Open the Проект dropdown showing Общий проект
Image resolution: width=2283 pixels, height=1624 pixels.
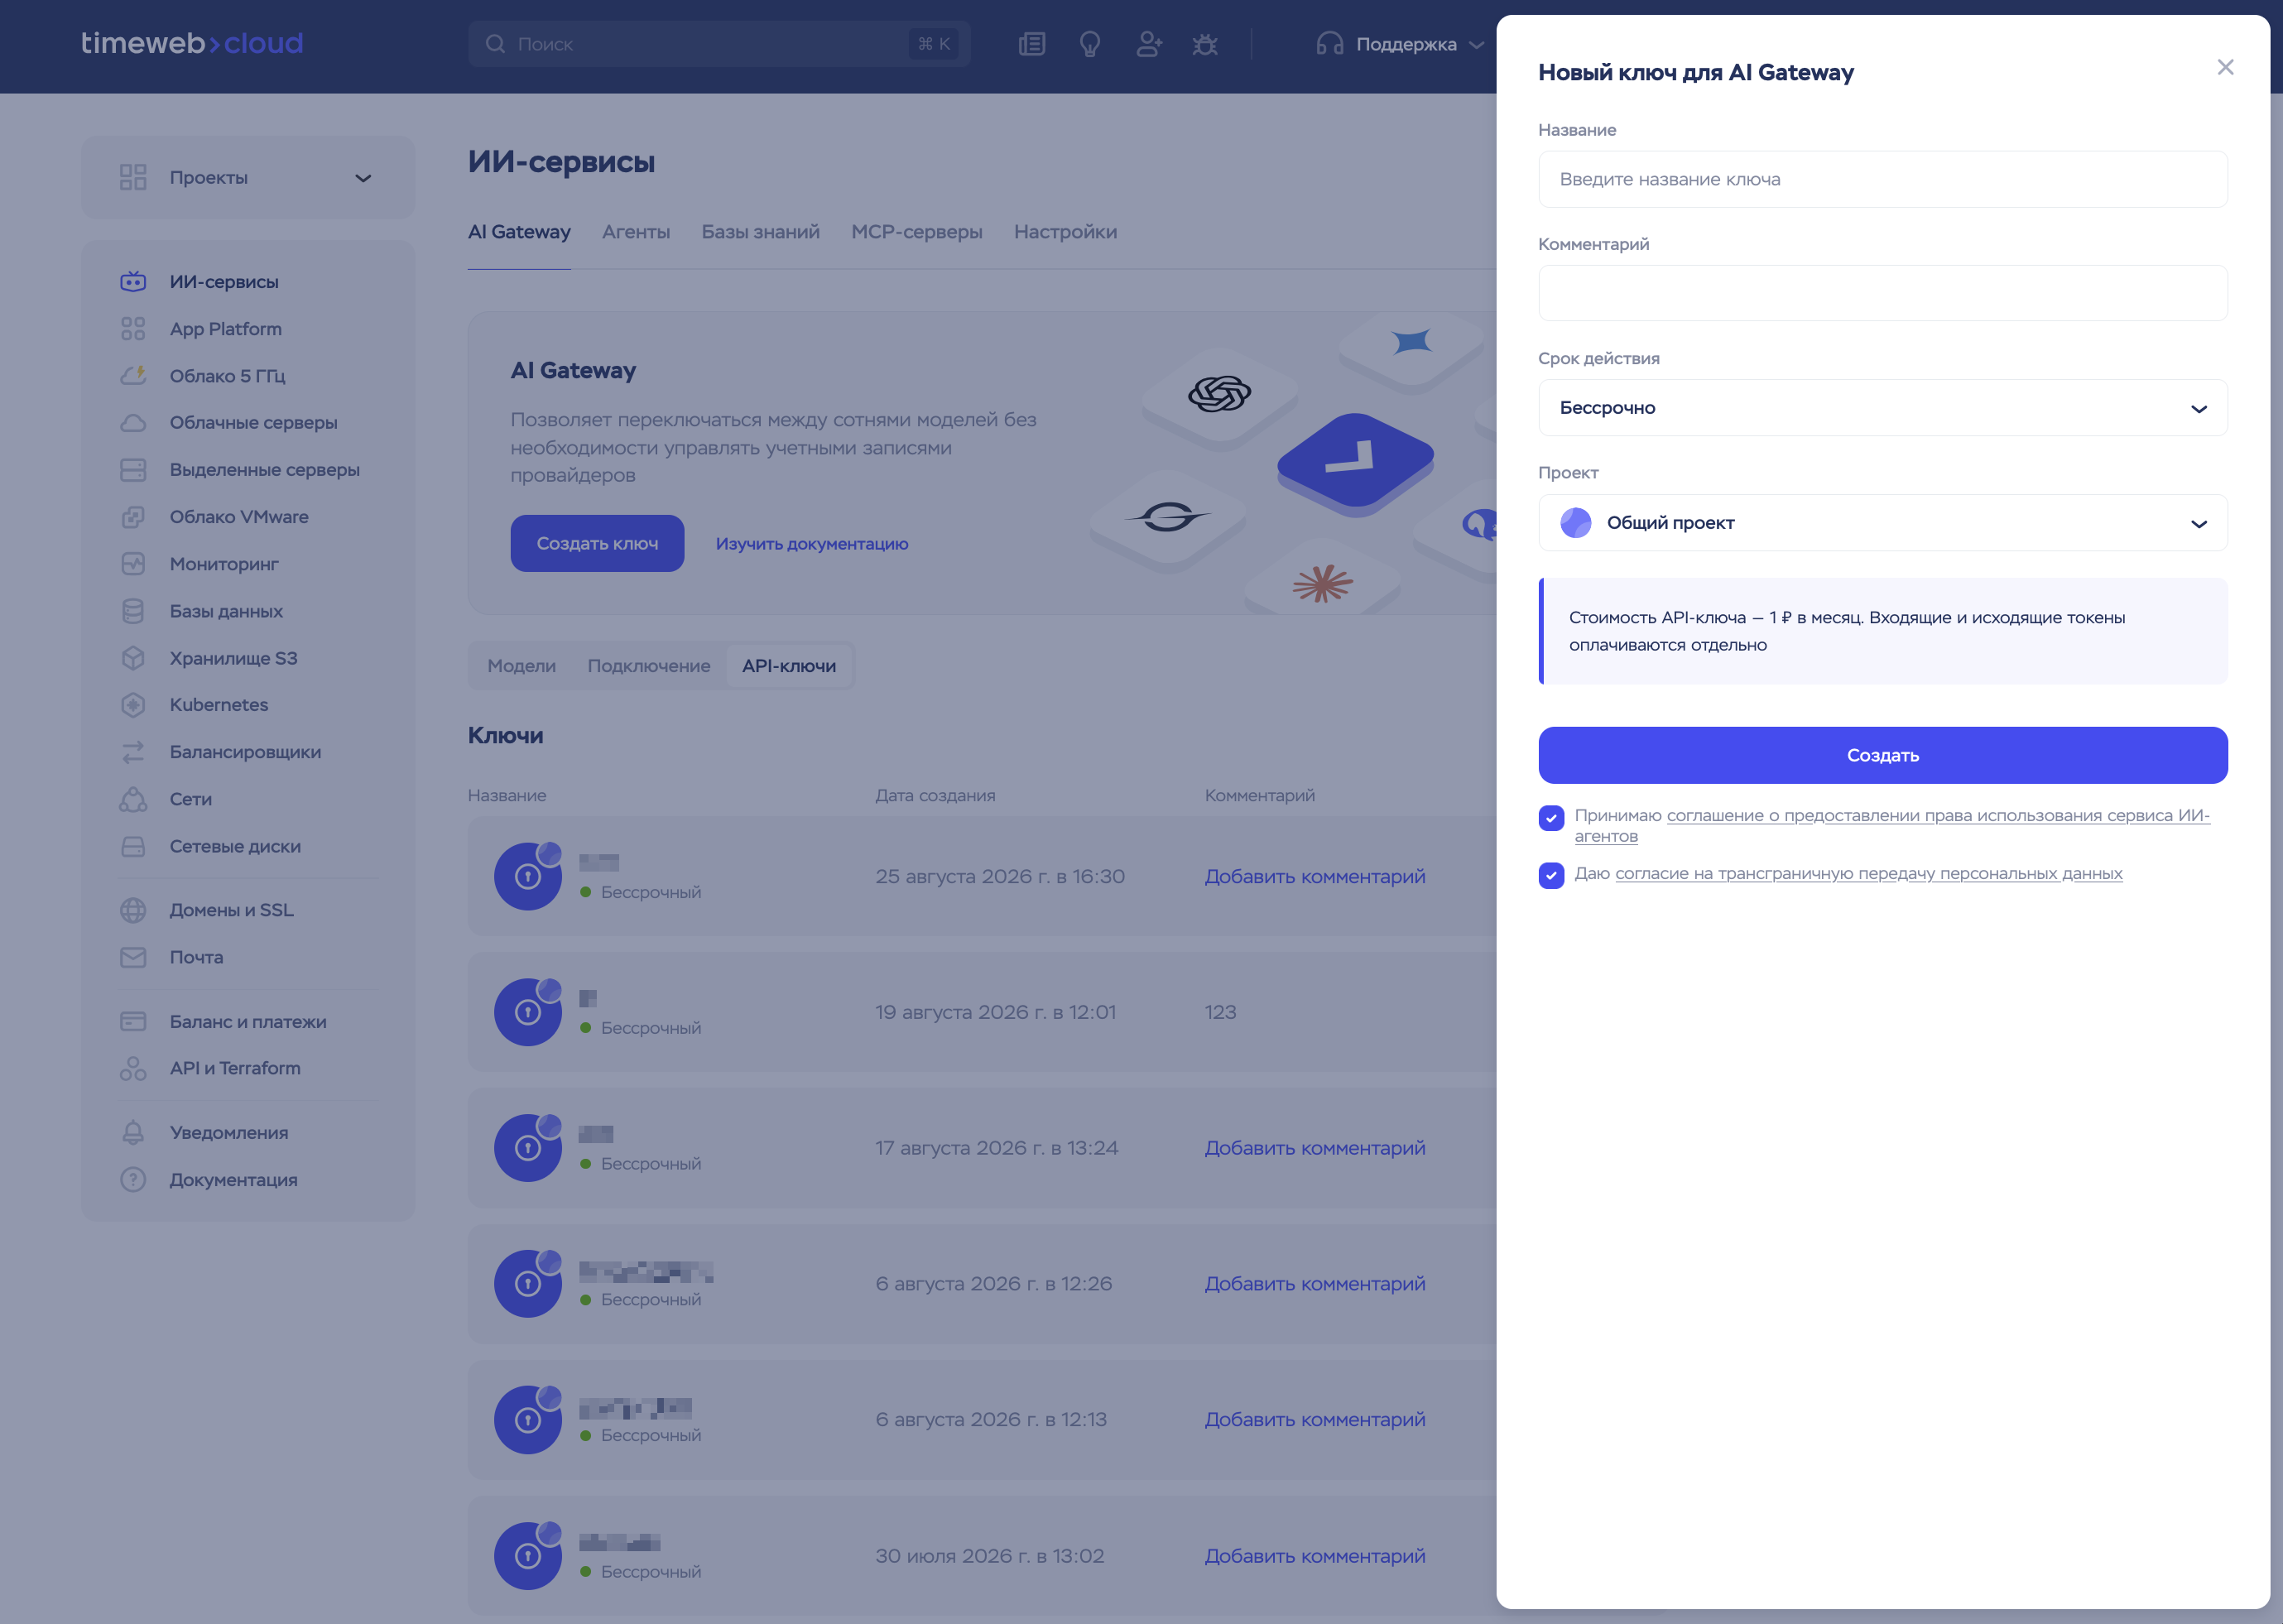coord(1882,523)
